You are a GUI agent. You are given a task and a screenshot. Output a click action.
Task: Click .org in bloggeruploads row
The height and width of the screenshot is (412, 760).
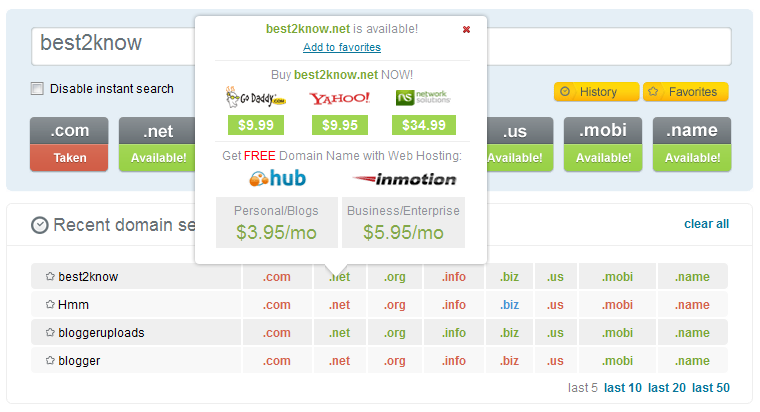395,333
